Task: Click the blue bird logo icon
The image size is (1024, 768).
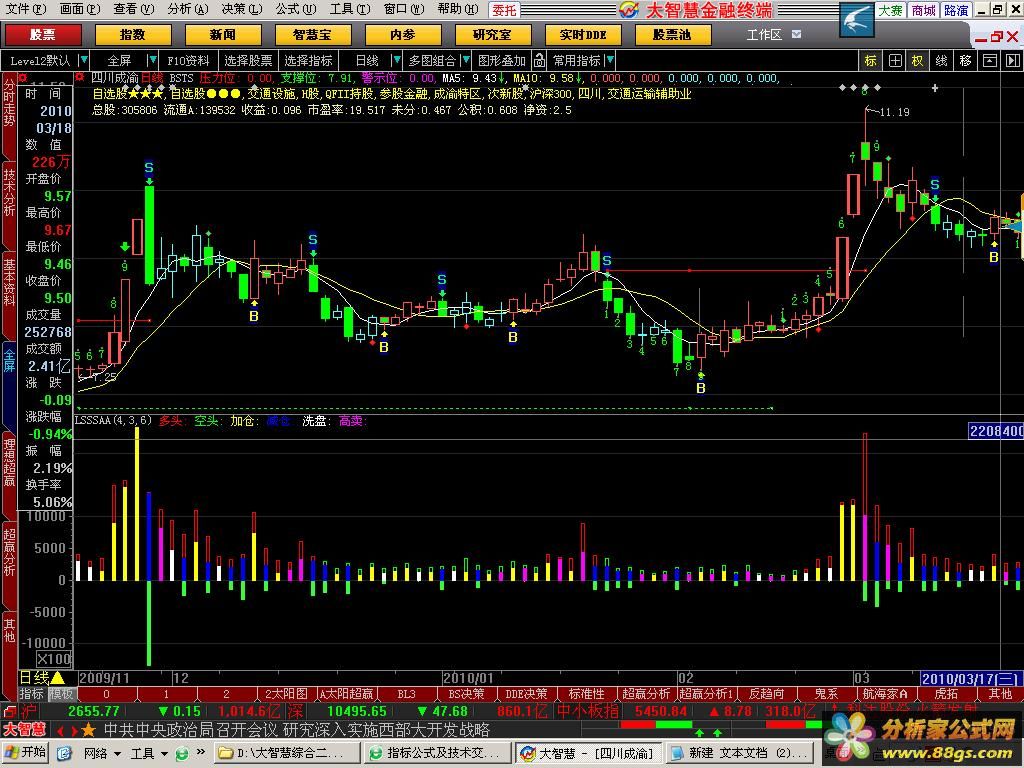Action: [x=855, y=19]
